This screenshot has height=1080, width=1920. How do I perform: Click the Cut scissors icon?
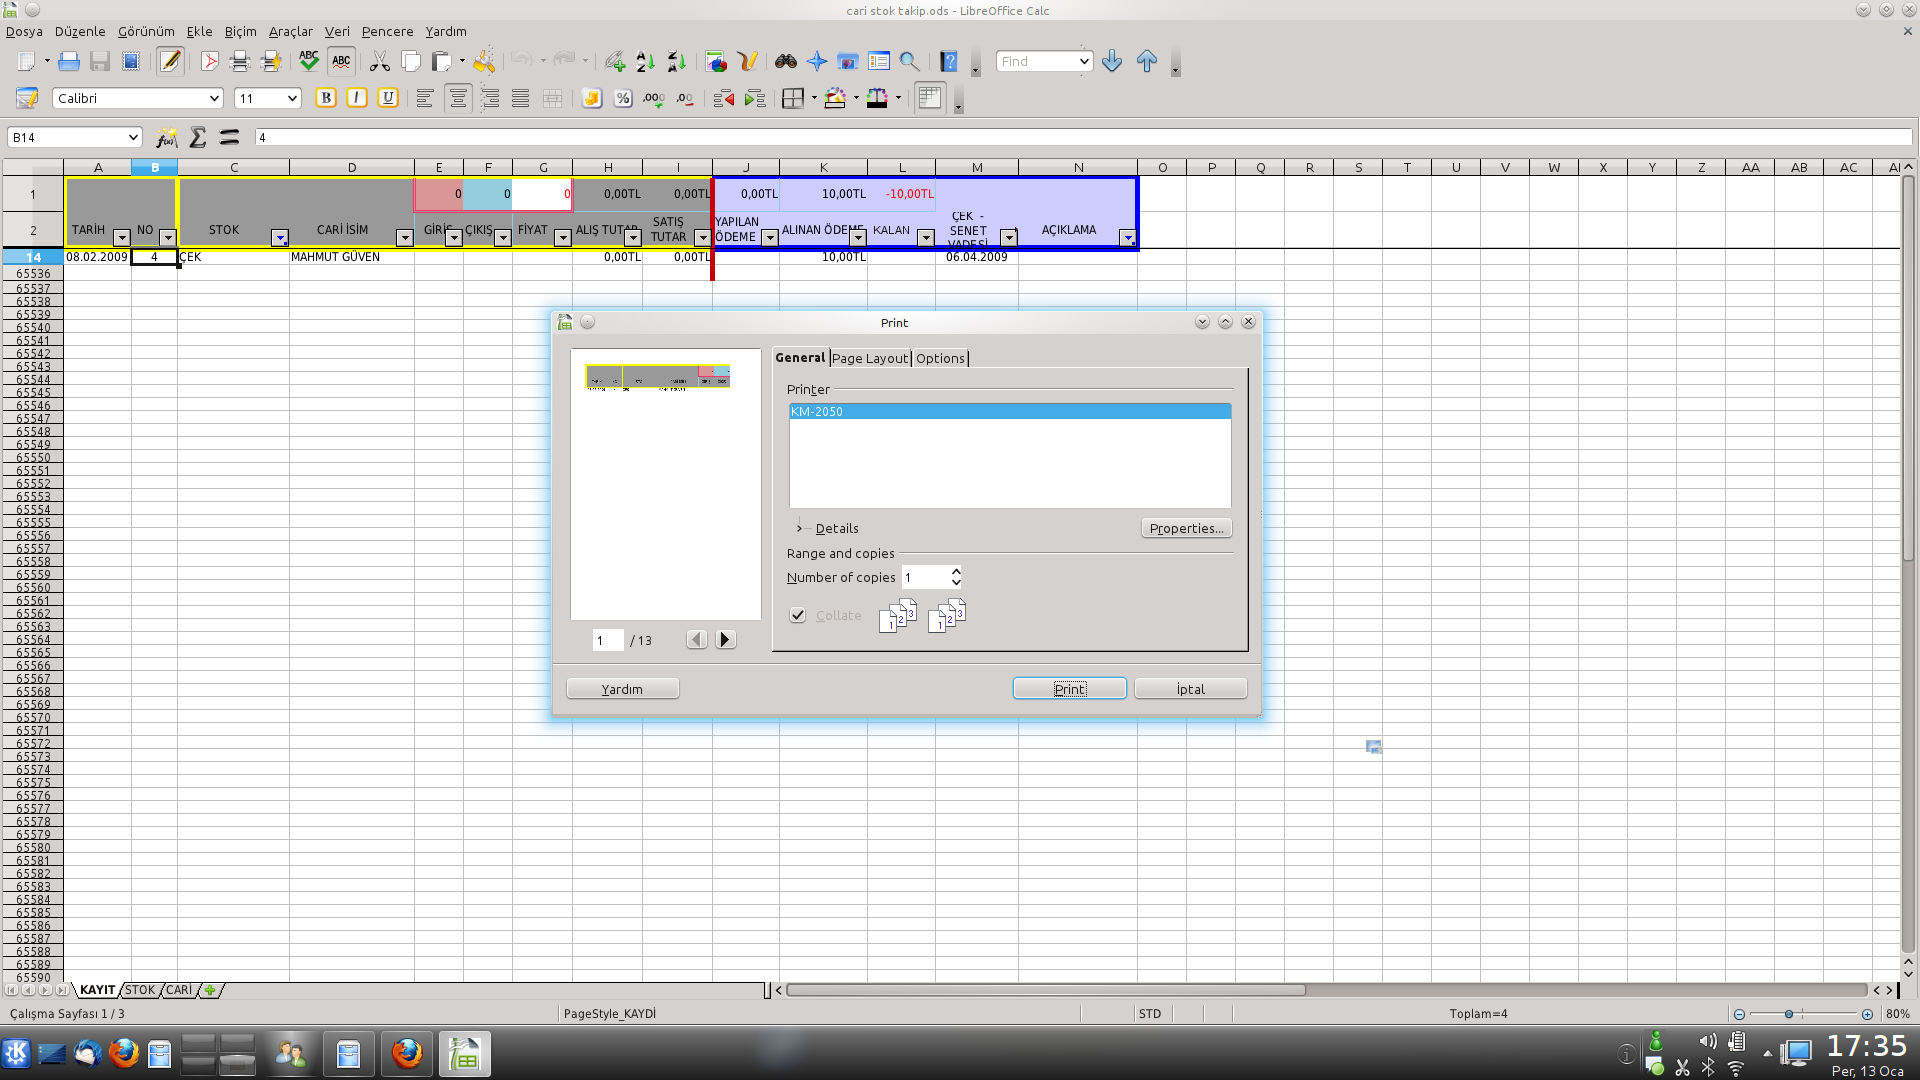tap(380, 62)
